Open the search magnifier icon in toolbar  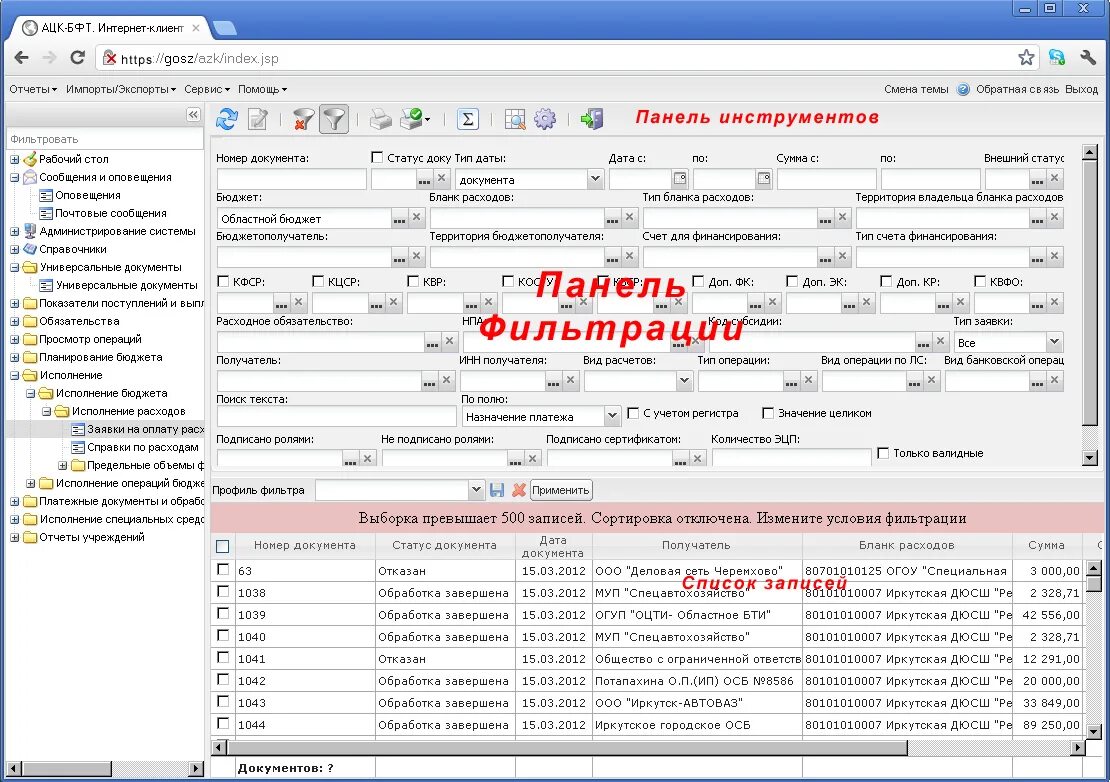point(515,118)
